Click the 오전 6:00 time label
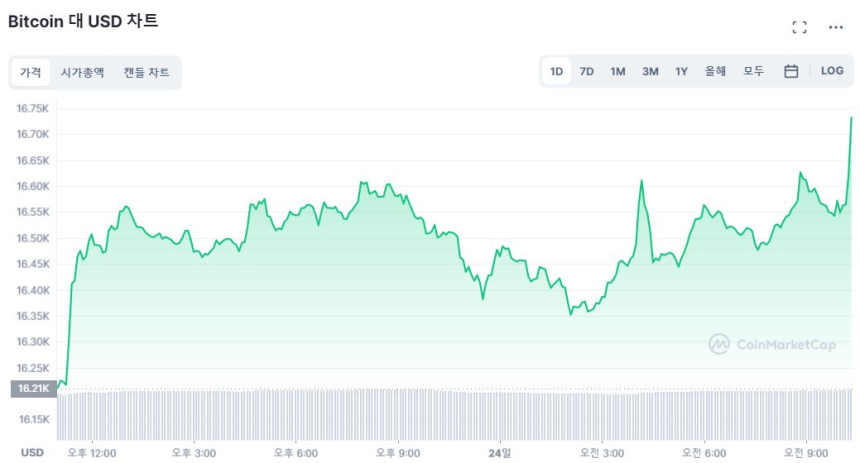860x463 pixels. coord(704,453)
